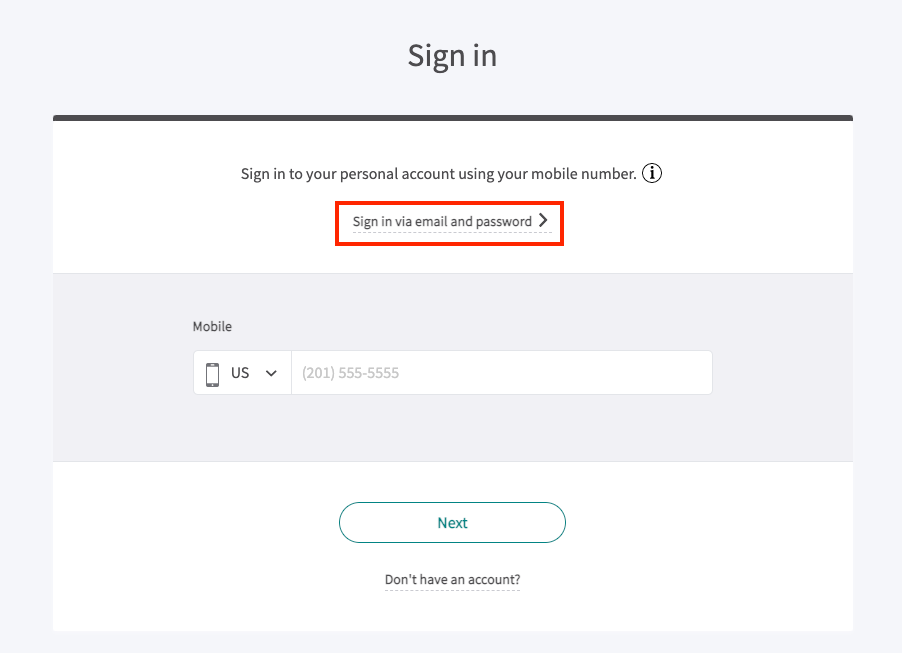Select the smartphone icon inside the Mobile field
Screen dimensions: 902x653
tap(212, 372)
